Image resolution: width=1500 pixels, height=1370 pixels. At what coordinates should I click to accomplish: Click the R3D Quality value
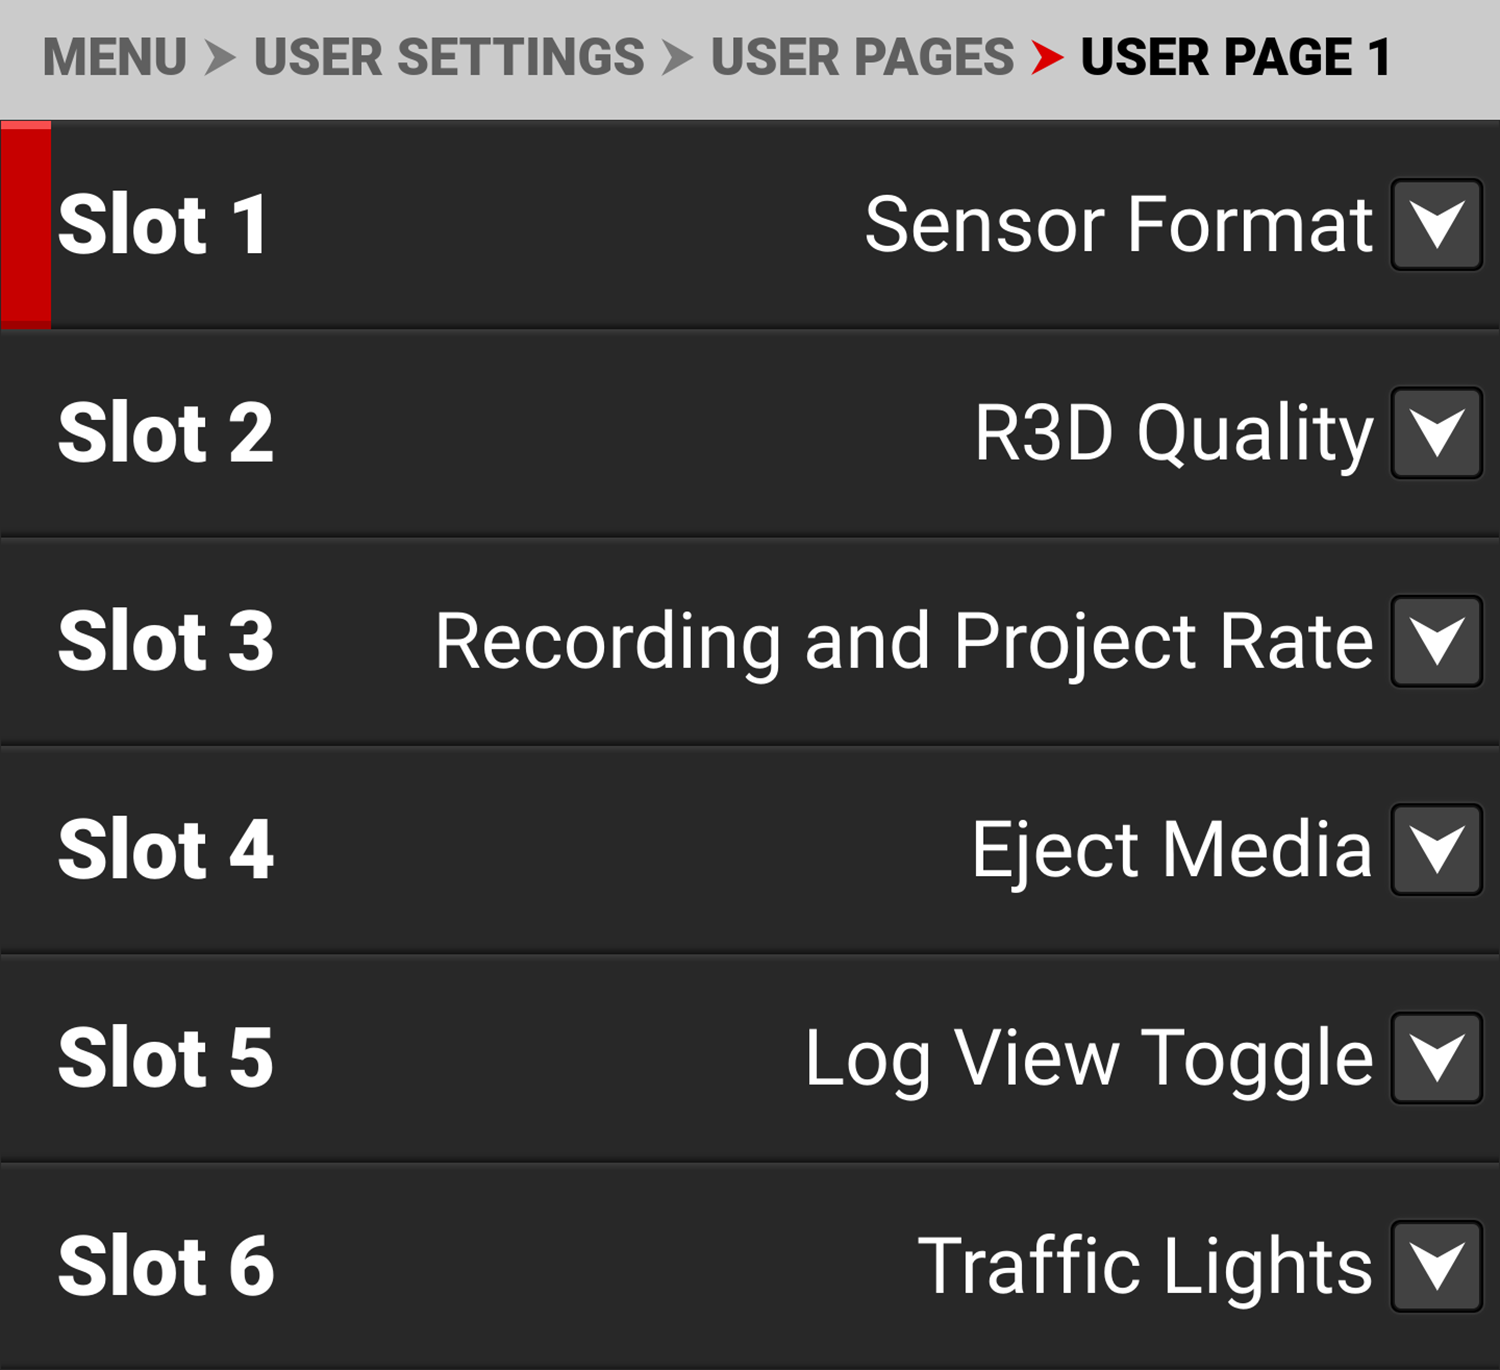(1173, 433)
